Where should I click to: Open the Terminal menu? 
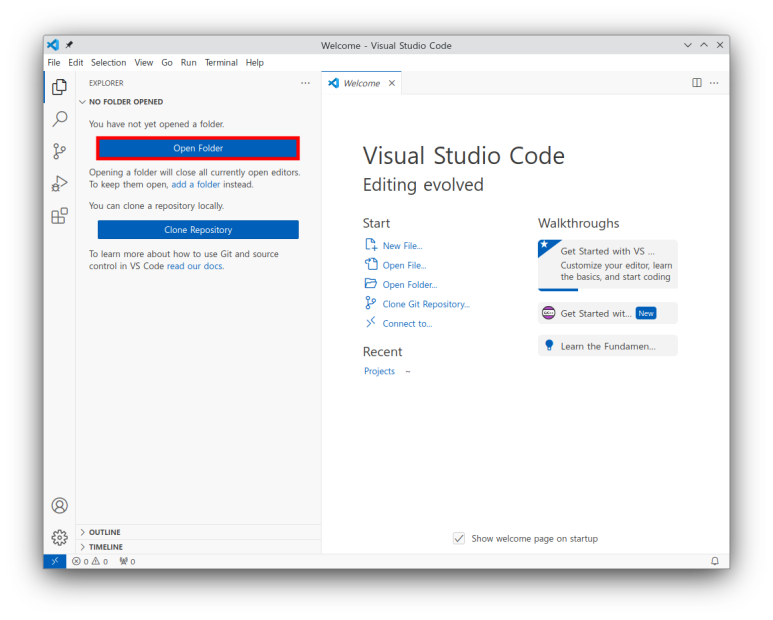[221, 63]
